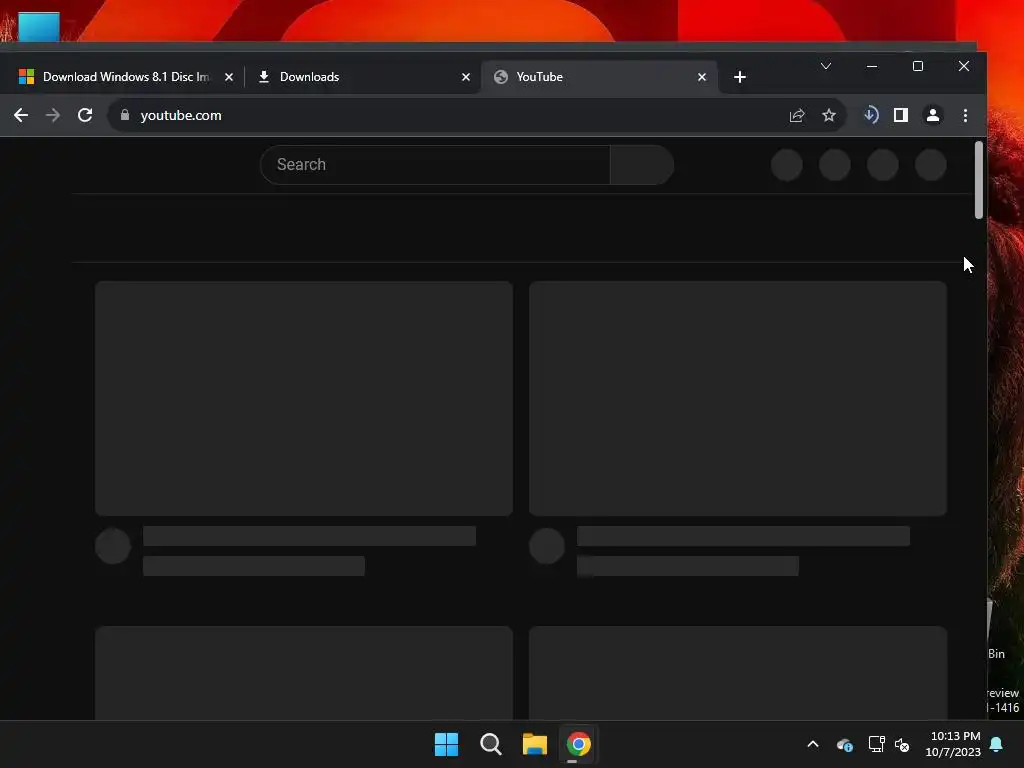The width and height of the screenshot is (1024, 768).
Task: Show hidden system tray icons
Action: [x=813, y=744]
